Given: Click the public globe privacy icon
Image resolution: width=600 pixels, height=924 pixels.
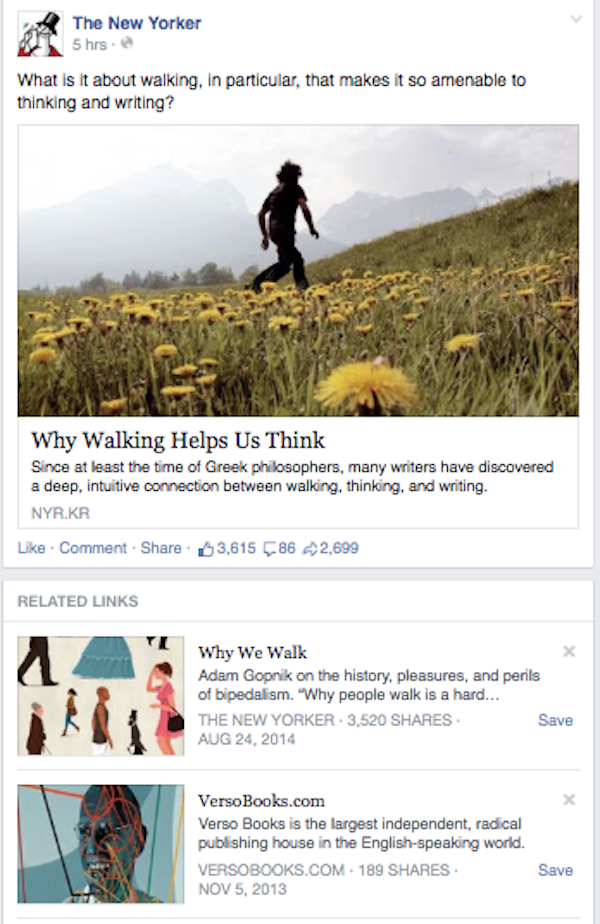Looking at the screenshot, I should coord(127,44).
